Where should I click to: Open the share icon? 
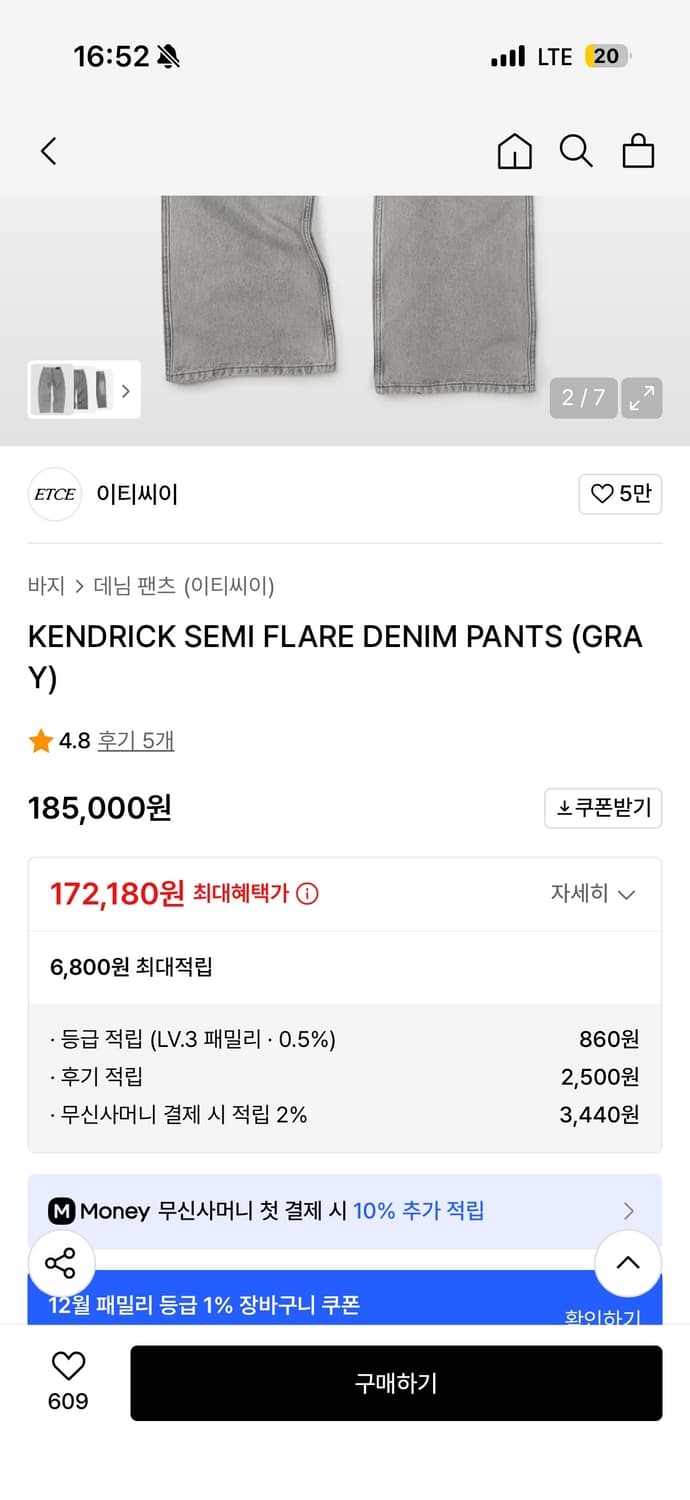[62, 1263]
